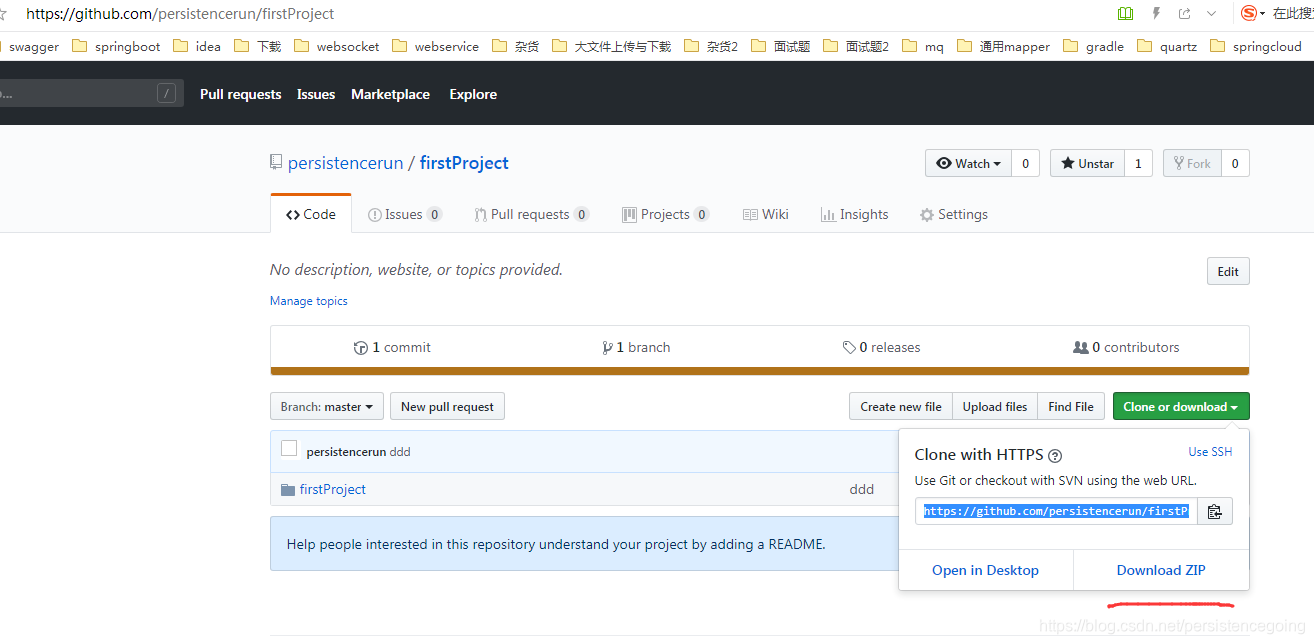Switch to the Code tab
Viewport: 1314px width, 644px height.
[311, 214]
